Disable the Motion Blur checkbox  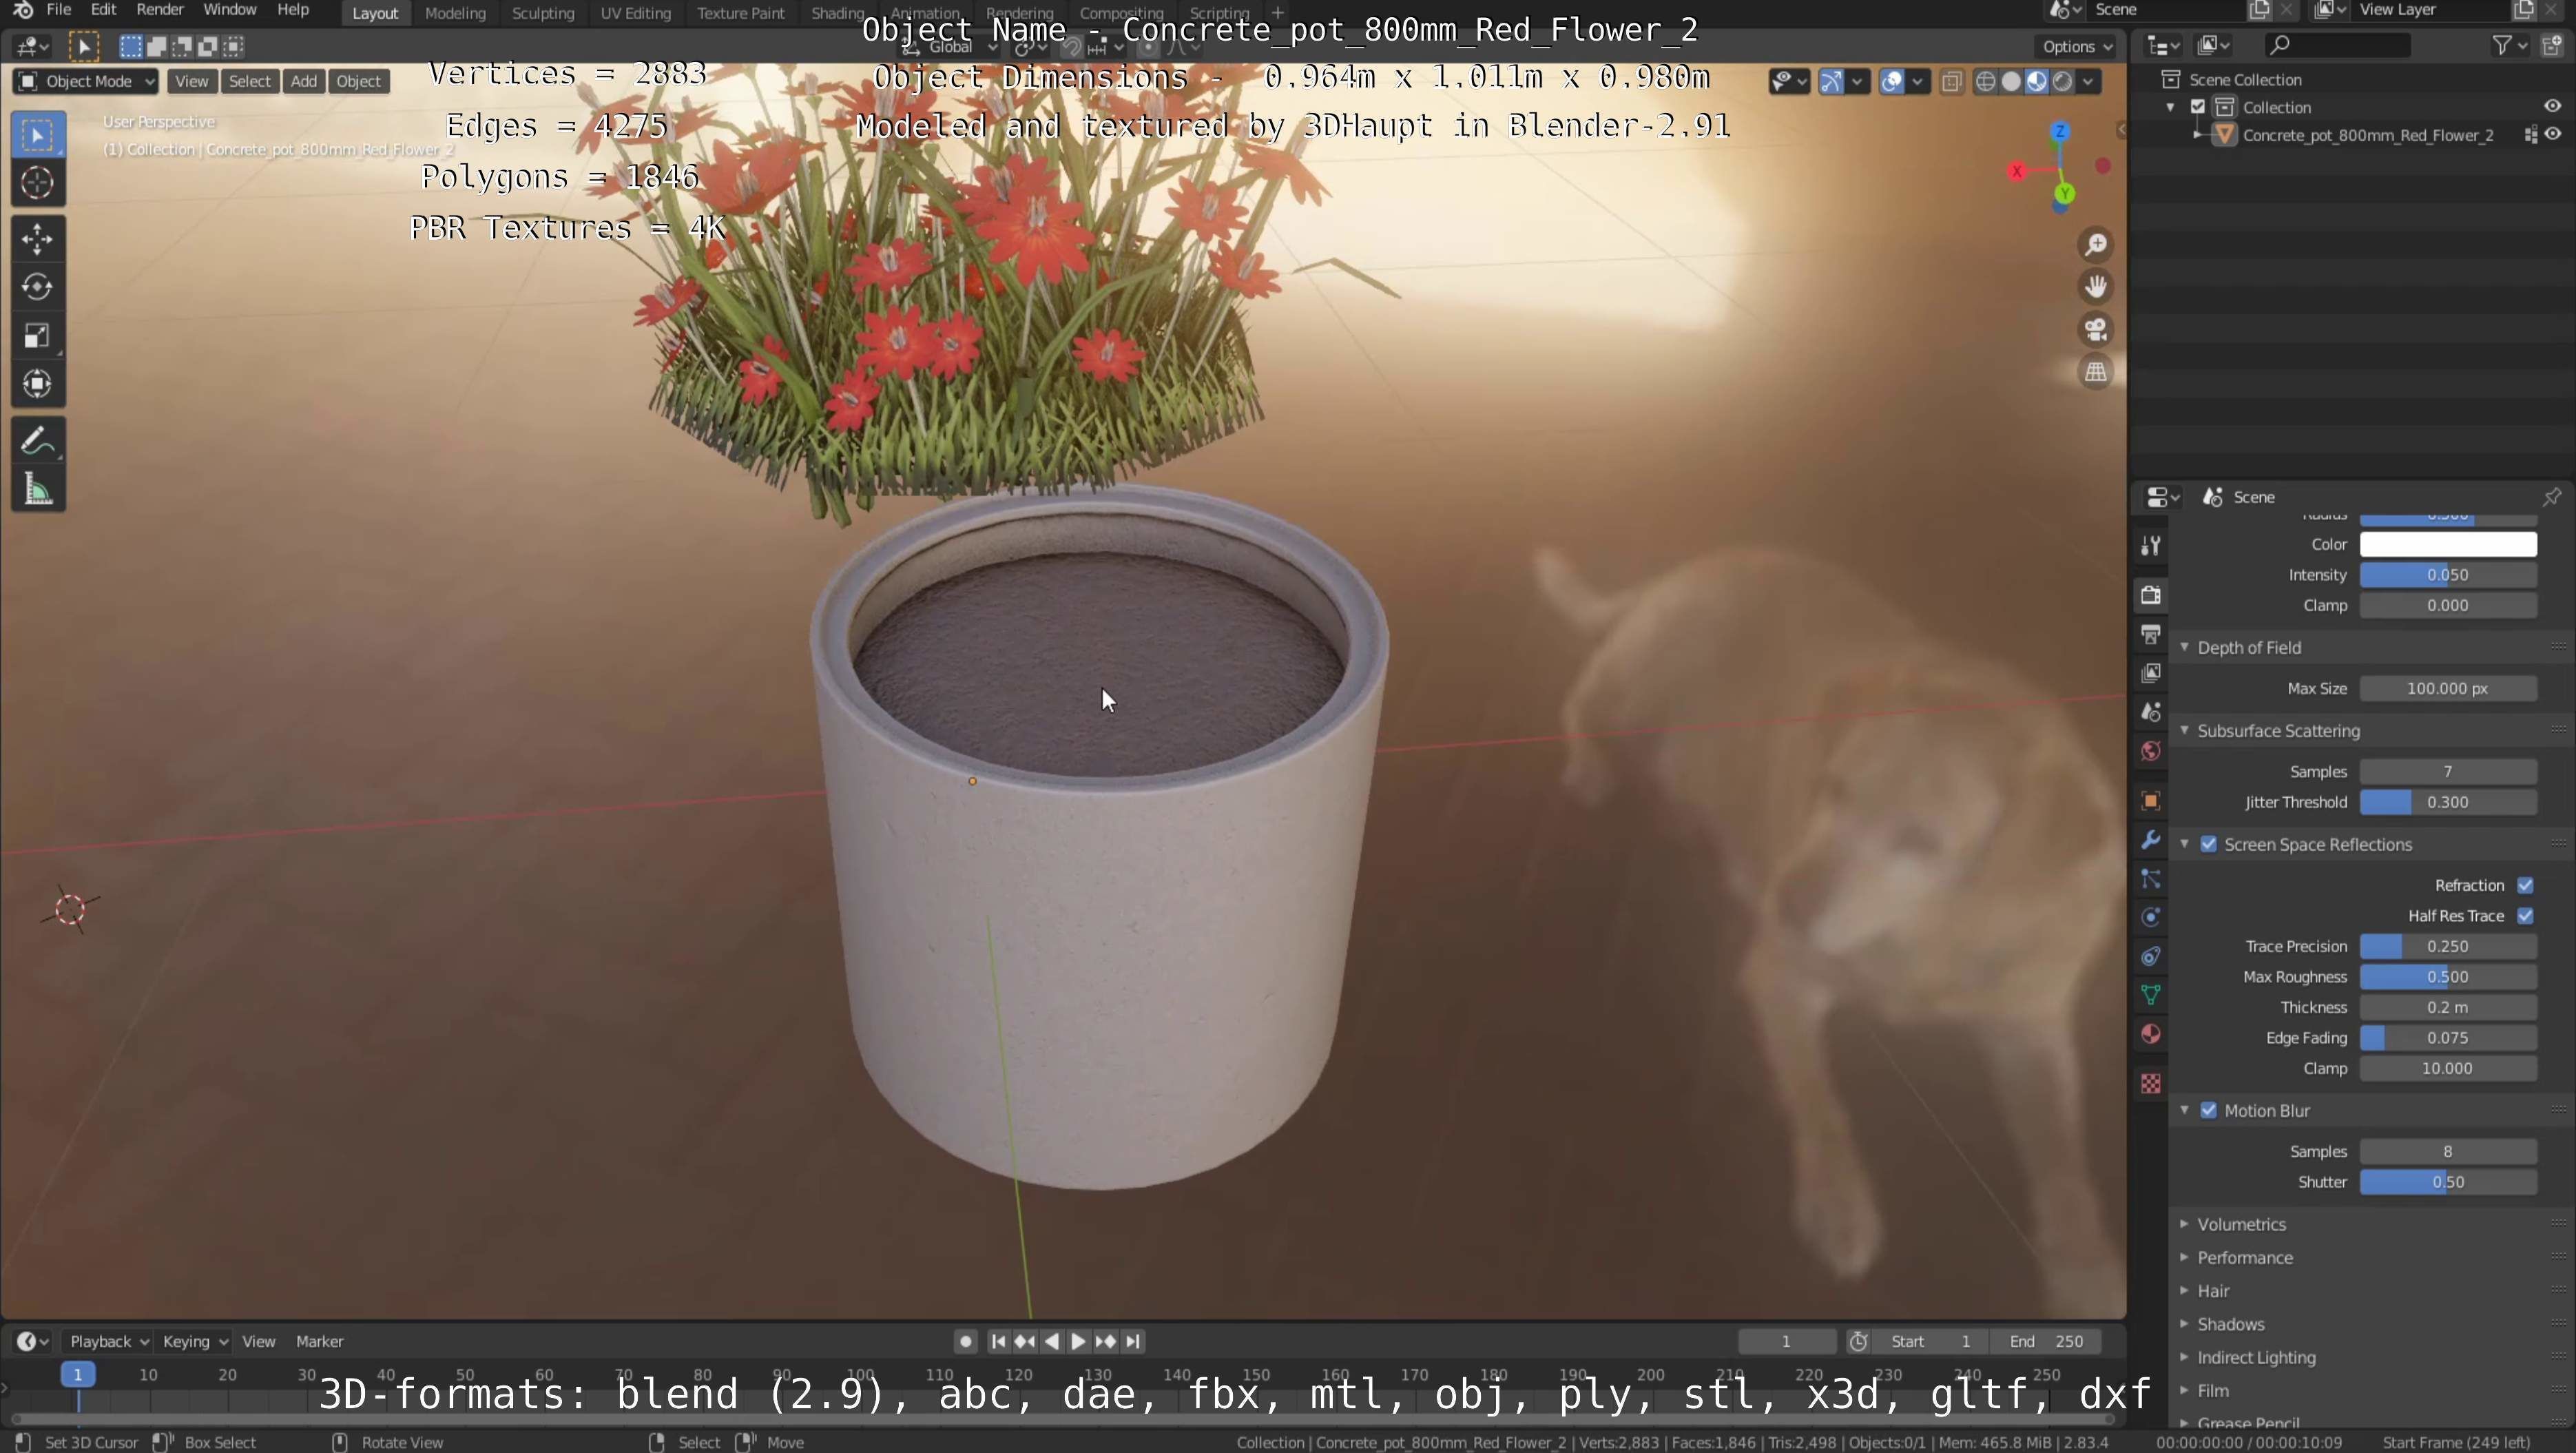(x=2209, y=1110)
